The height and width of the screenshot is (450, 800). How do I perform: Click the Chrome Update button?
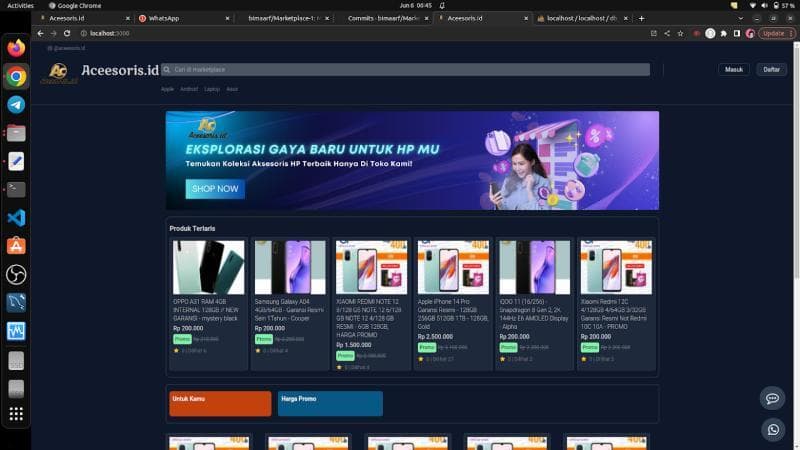click(777, 33)
